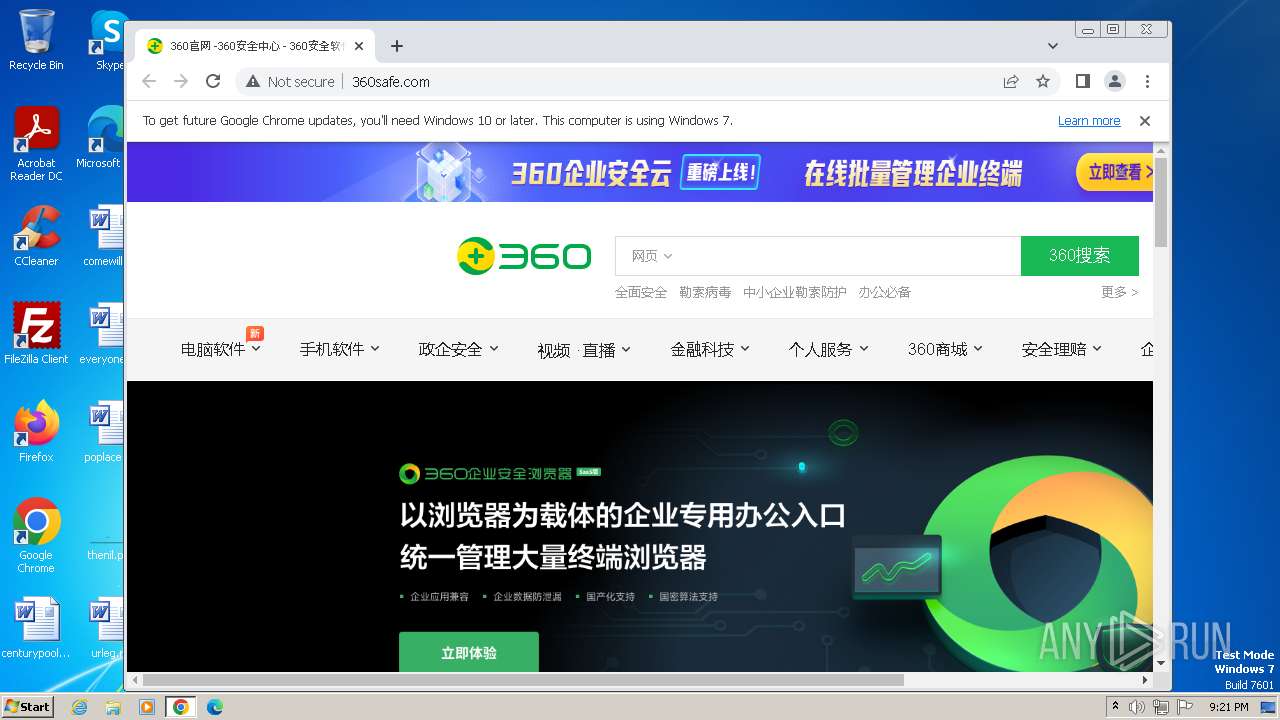Screen dimensions: 1280x720
Task: Open the Recycle Bin desktop icon
Action: pos(36,41)
